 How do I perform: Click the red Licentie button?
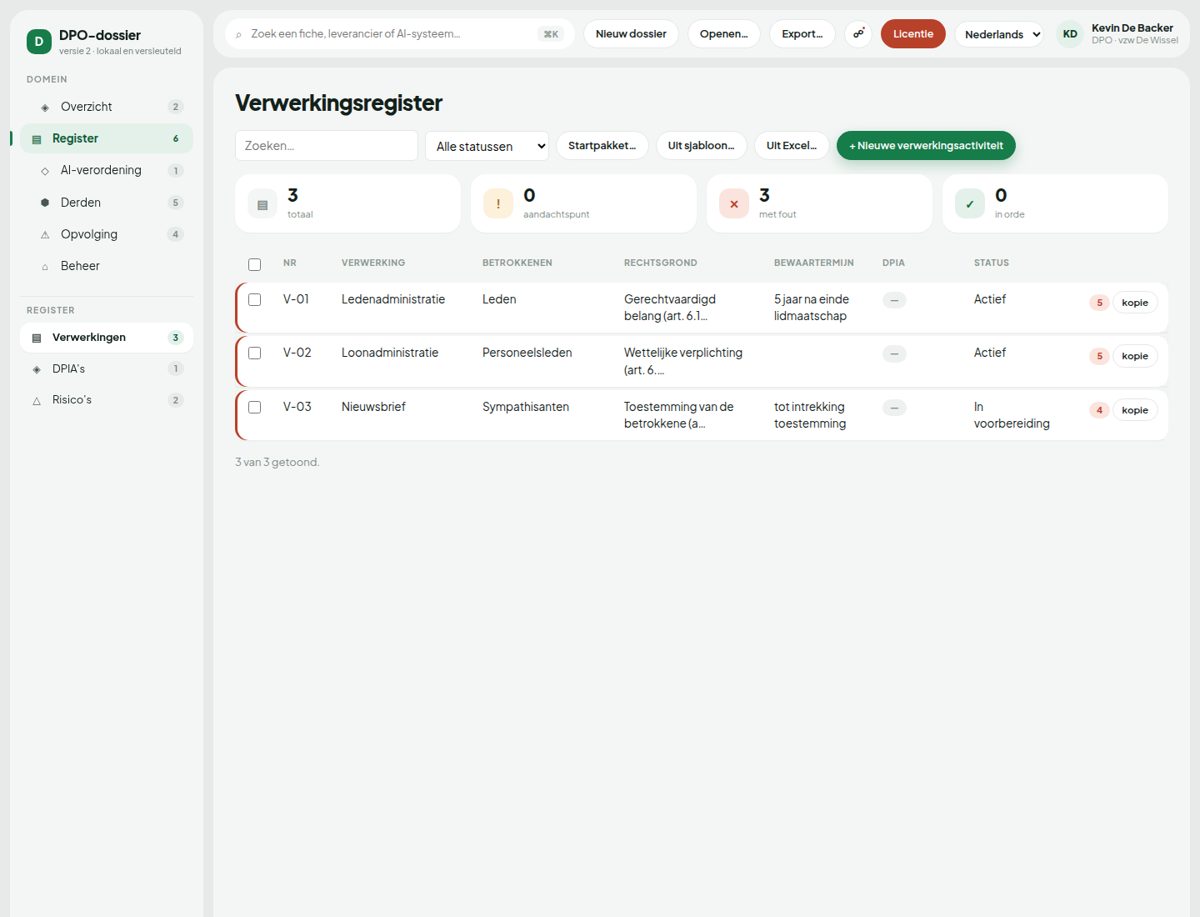tap(913, 34)
